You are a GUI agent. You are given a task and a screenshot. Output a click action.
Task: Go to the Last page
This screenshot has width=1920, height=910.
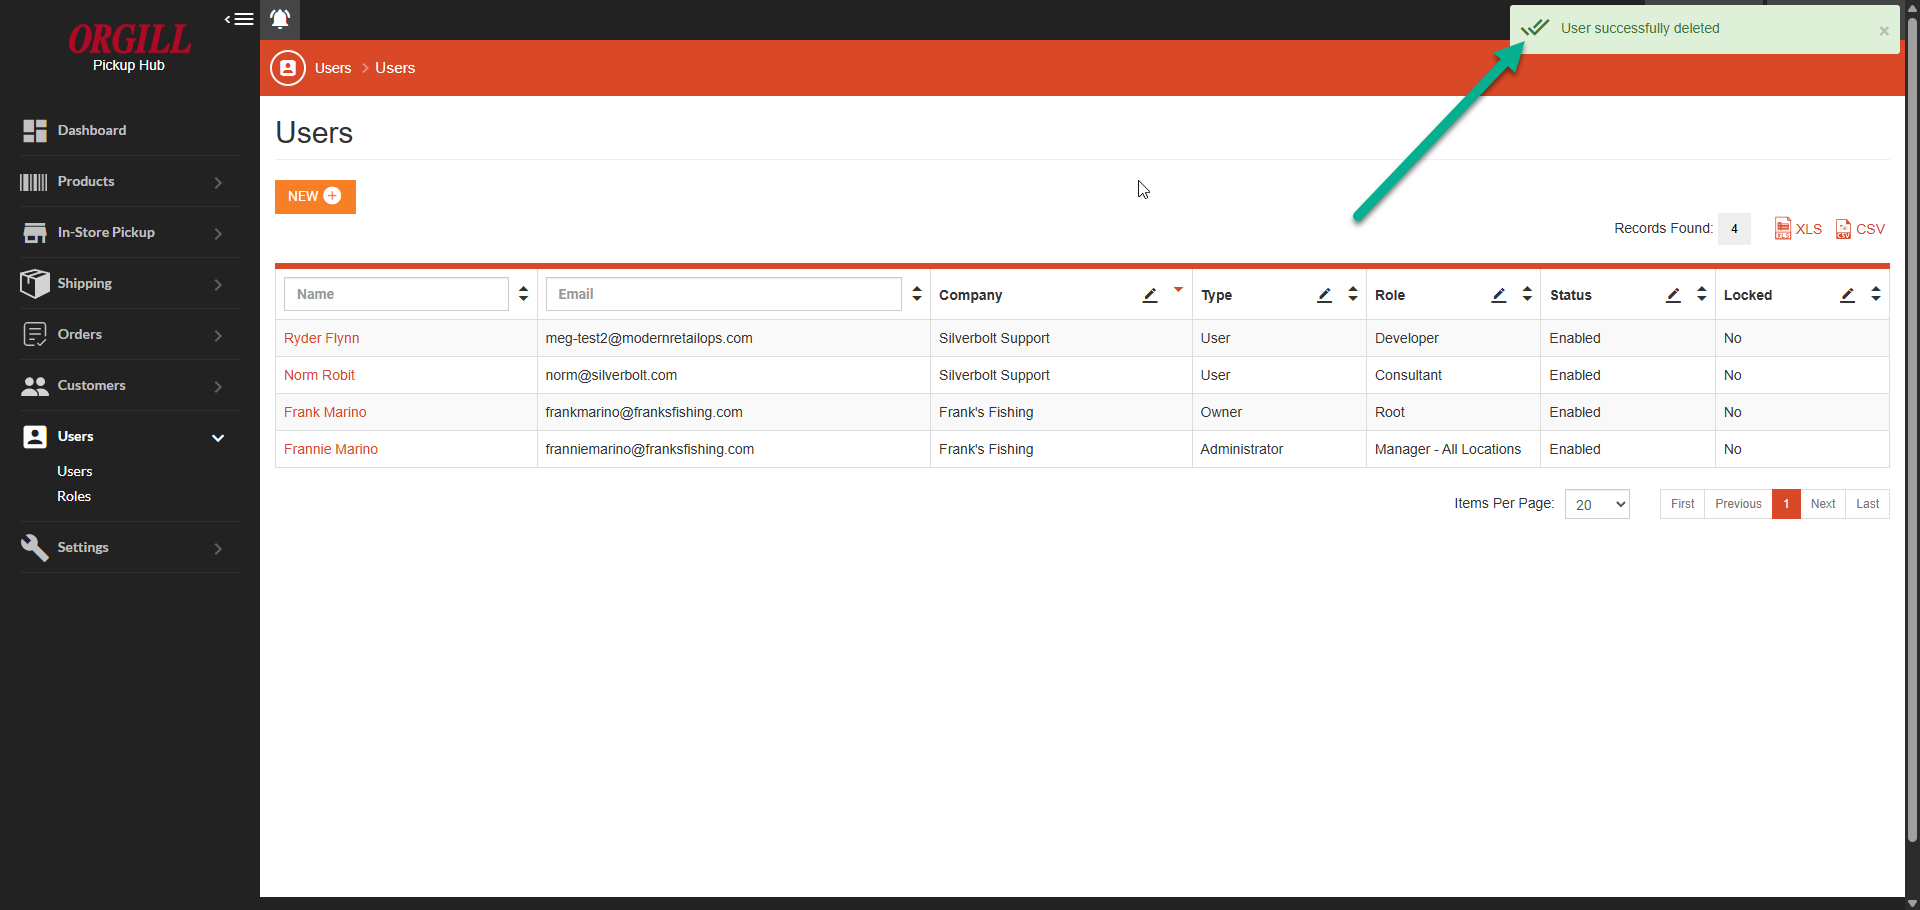1867,504
